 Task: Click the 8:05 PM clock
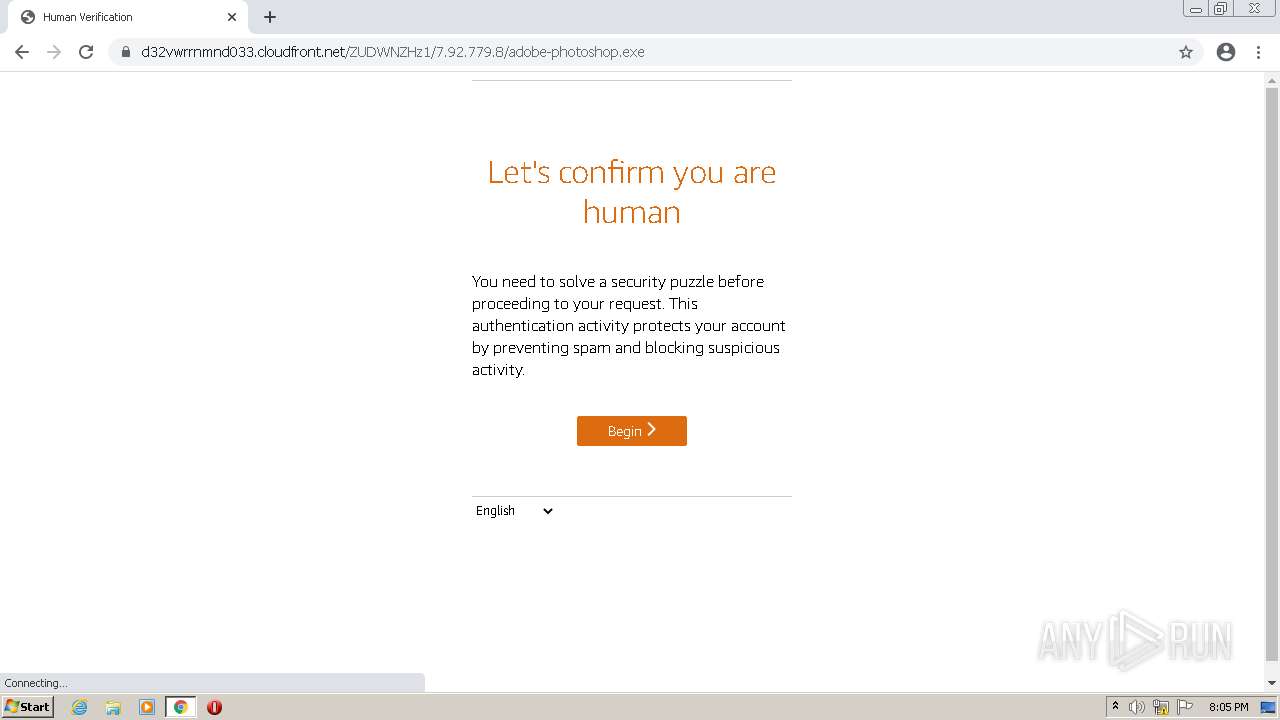(1228, 707)
